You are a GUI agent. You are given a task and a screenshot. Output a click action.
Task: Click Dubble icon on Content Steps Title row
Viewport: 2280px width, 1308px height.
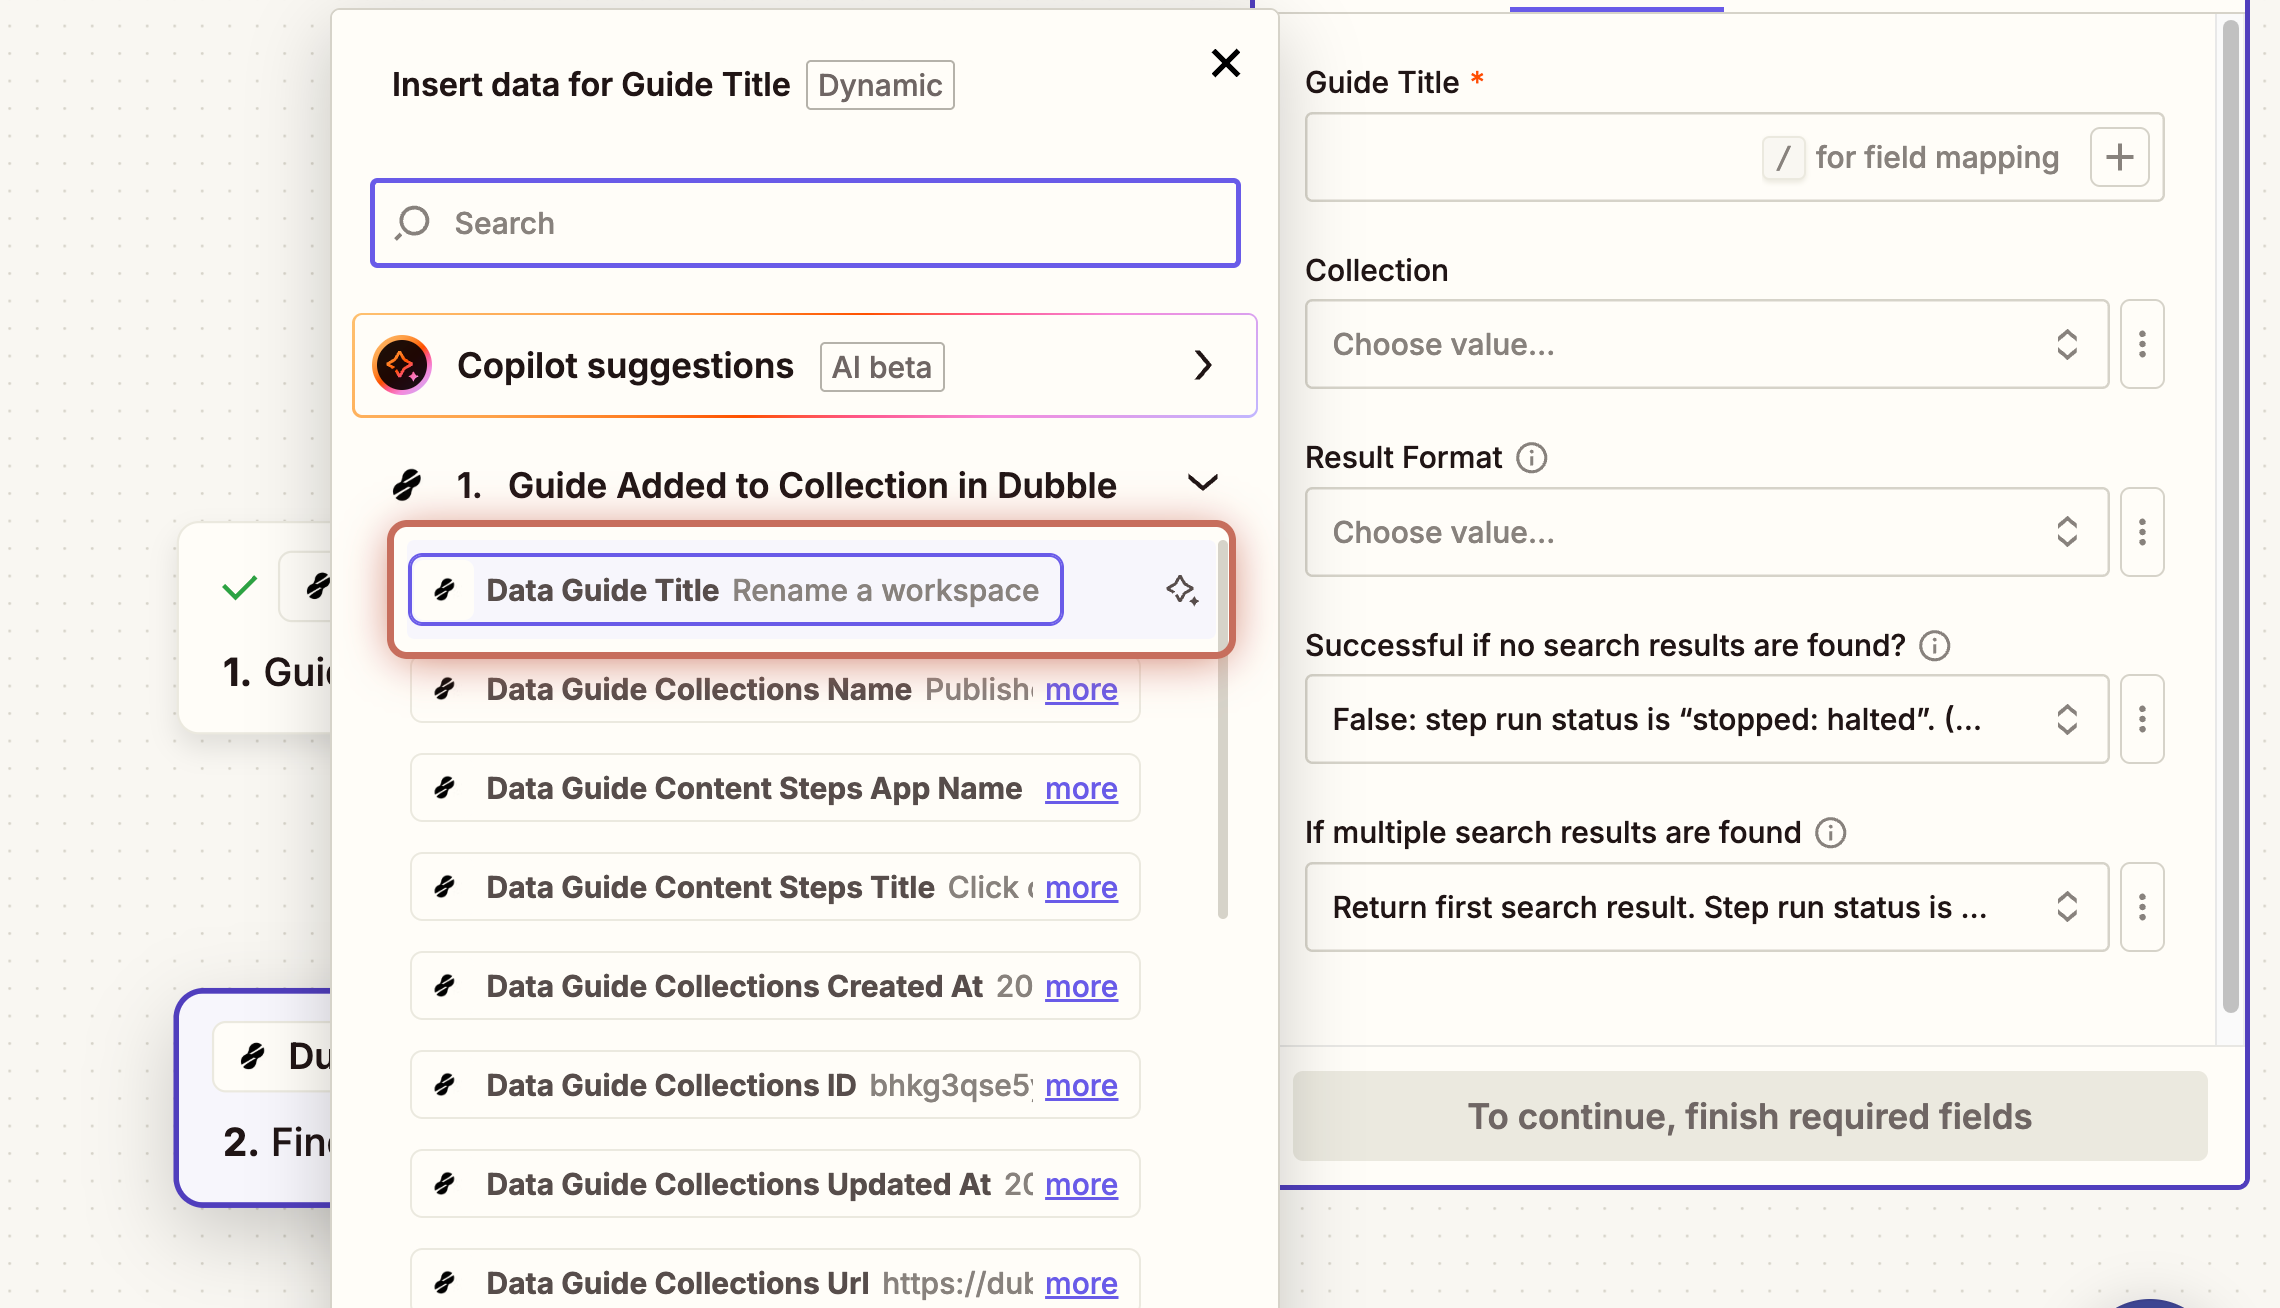point(445,887)
